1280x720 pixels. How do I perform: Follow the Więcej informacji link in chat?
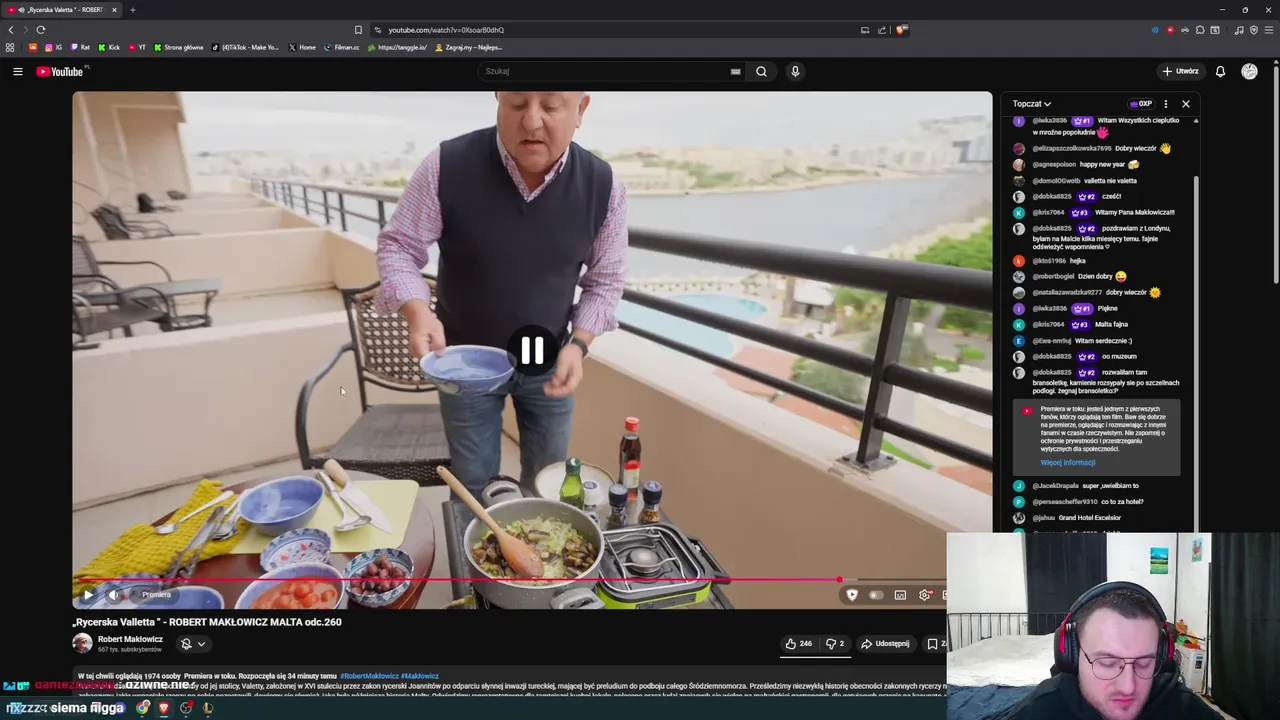pos(1068,463)
